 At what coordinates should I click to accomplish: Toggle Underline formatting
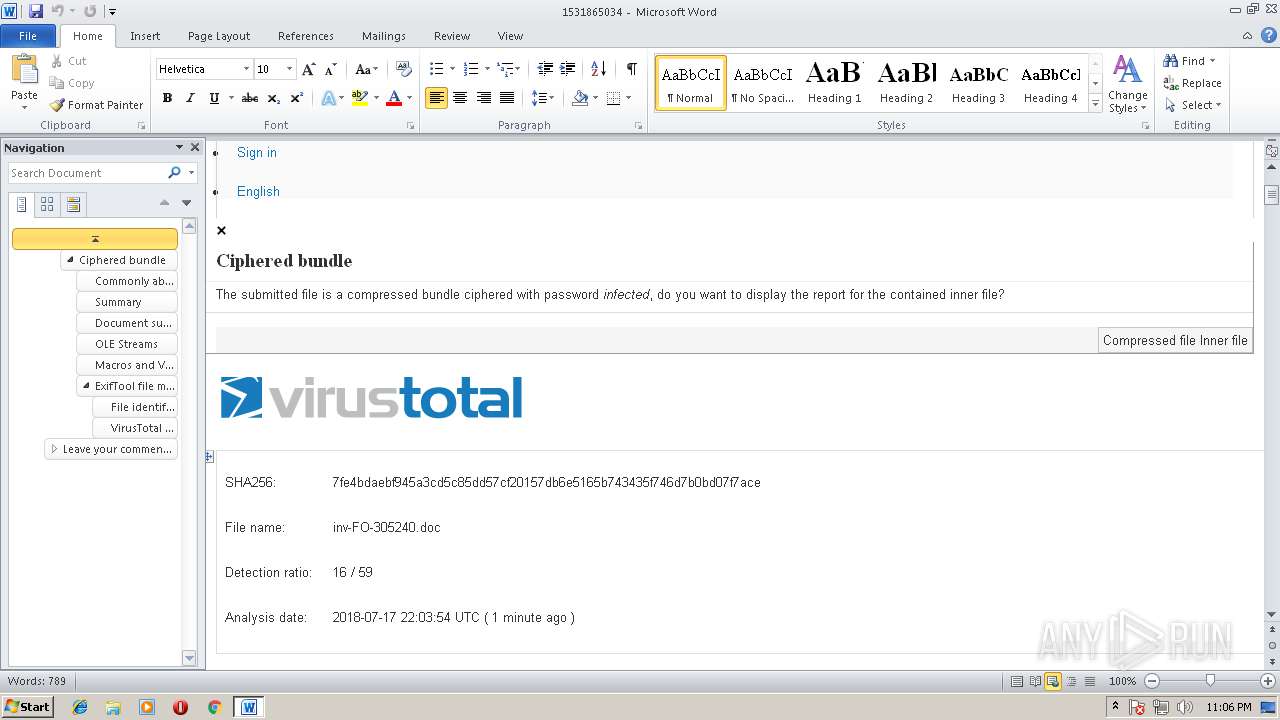tap(214, 98)
